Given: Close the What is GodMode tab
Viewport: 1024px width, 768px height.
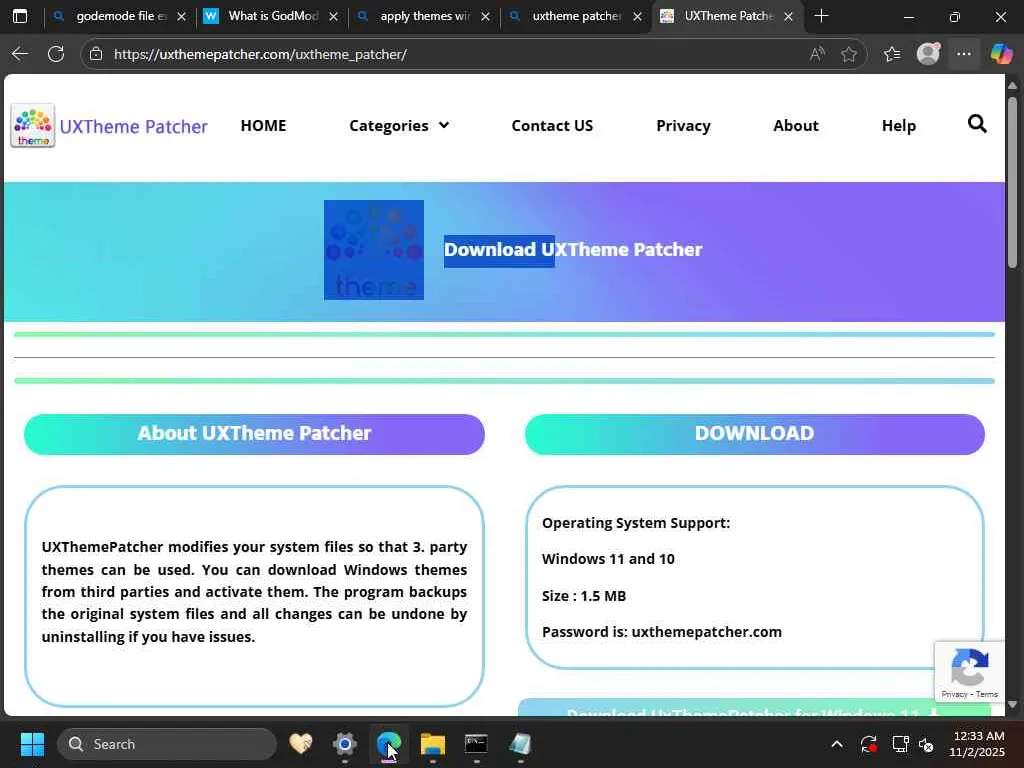Looking at the screenshot, I should pyautogui.click(x=334, y=16).
